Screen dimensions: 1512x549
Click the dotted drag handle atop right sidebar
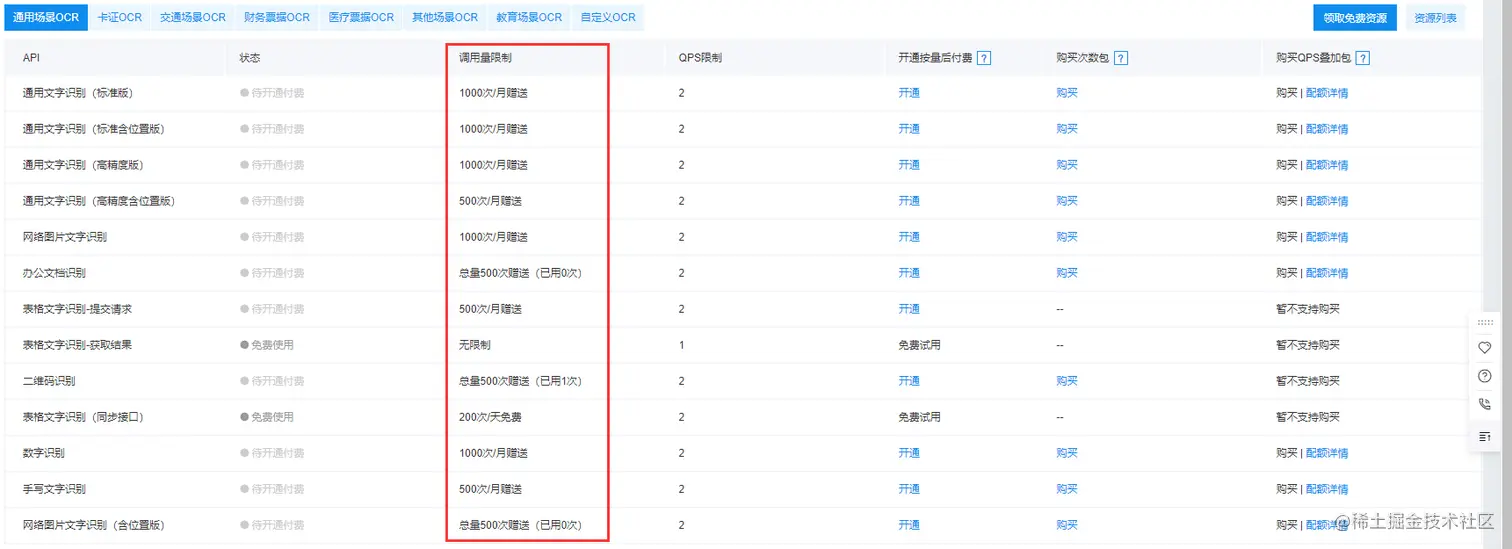(1484, 322)
